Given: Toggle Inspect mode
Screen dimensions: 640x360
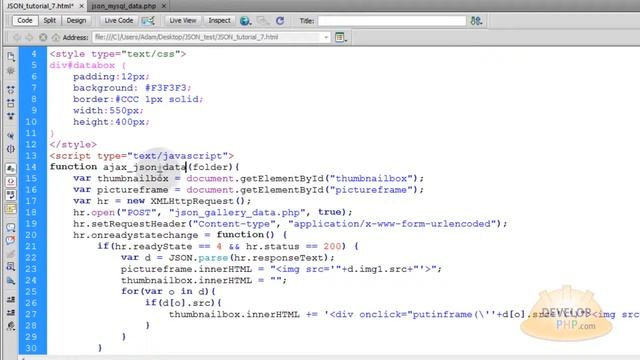Looking at the screenshot, I should click(x=219, y=20).
